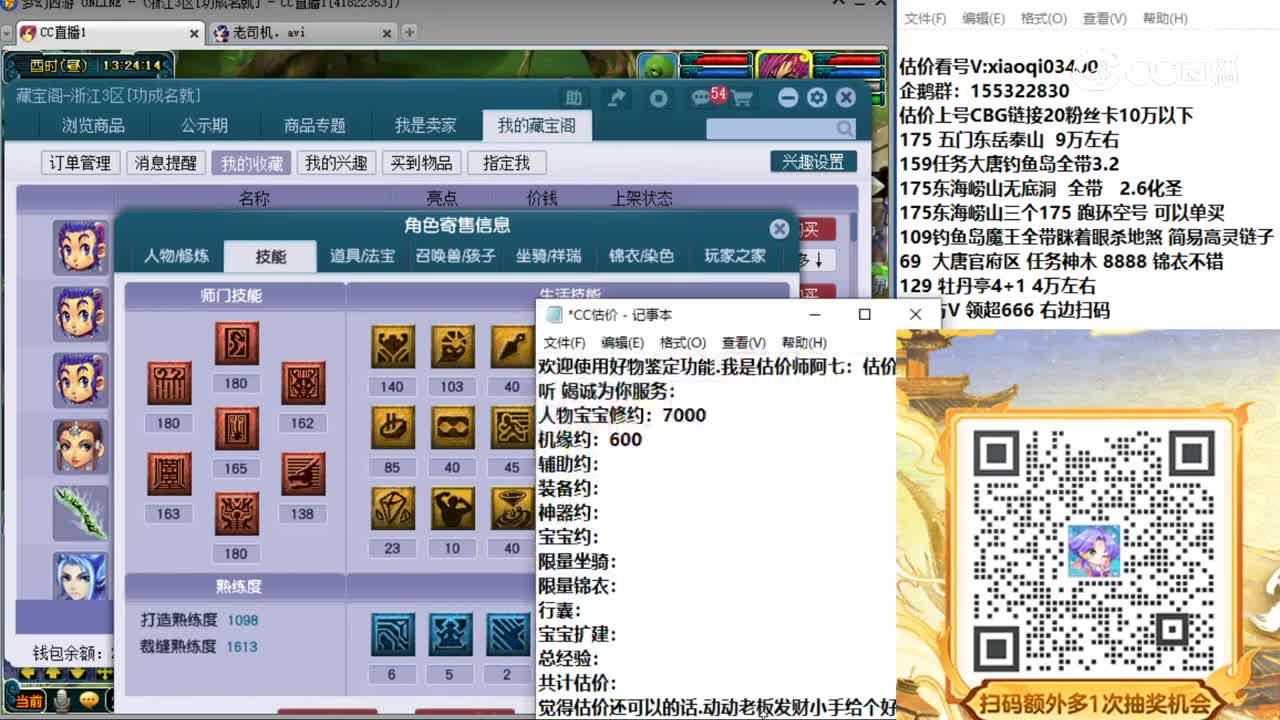Click the search magnifier icon
This screenshot has height=720, width=1280.
(845, 128)
